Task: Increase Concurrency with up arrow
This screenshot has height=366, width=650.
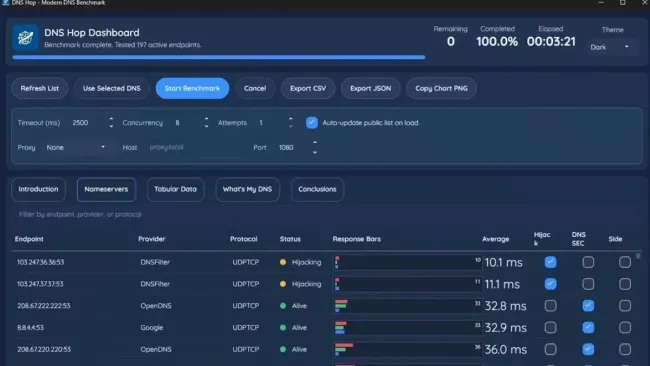Action: 206,119
